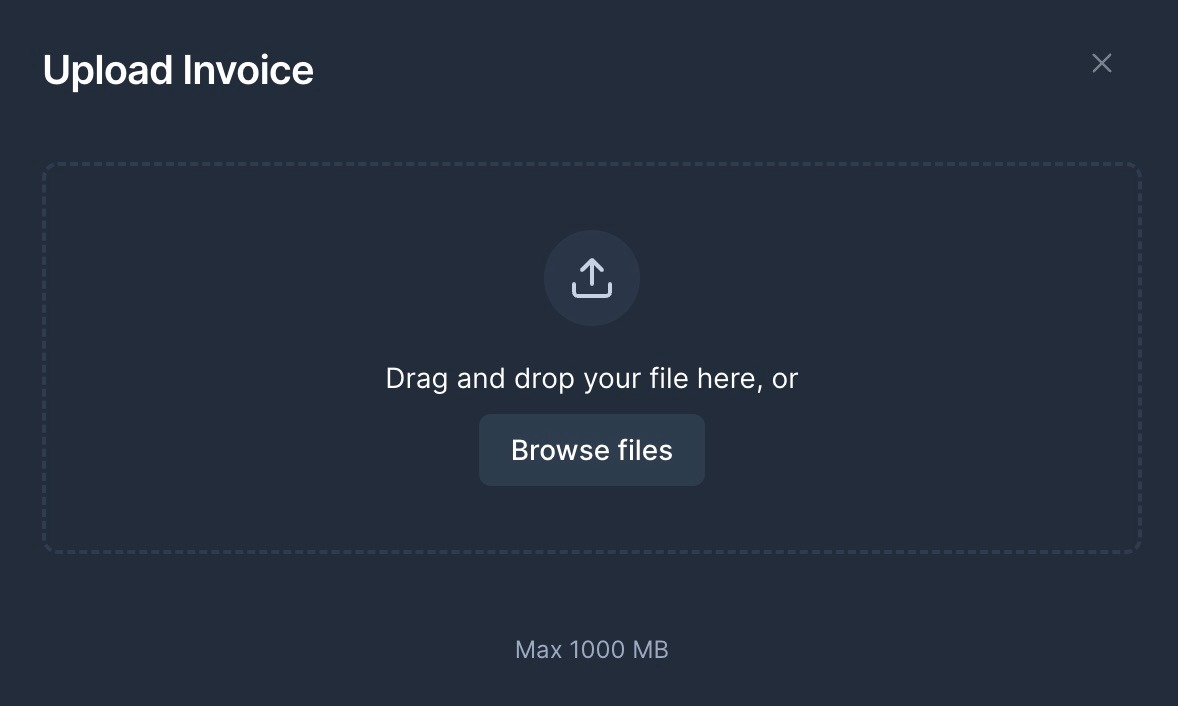The image size is (1178, 706).
Task: Hit the X beside the Upload Invoice title
Action: coord(1101,63)
